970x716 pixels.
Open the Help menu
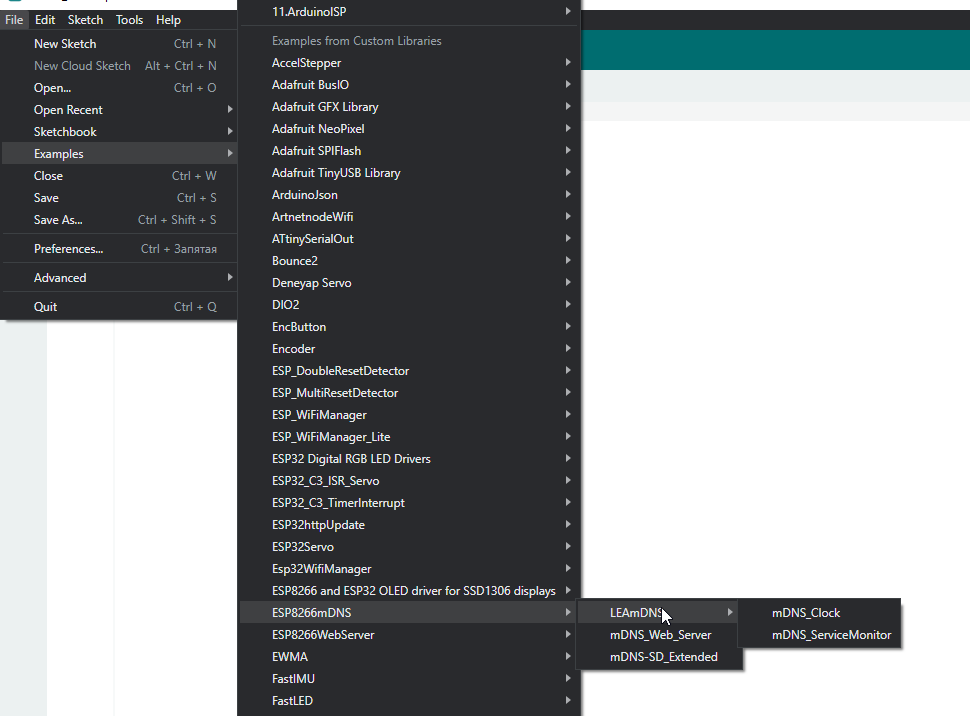pos(168,20)
